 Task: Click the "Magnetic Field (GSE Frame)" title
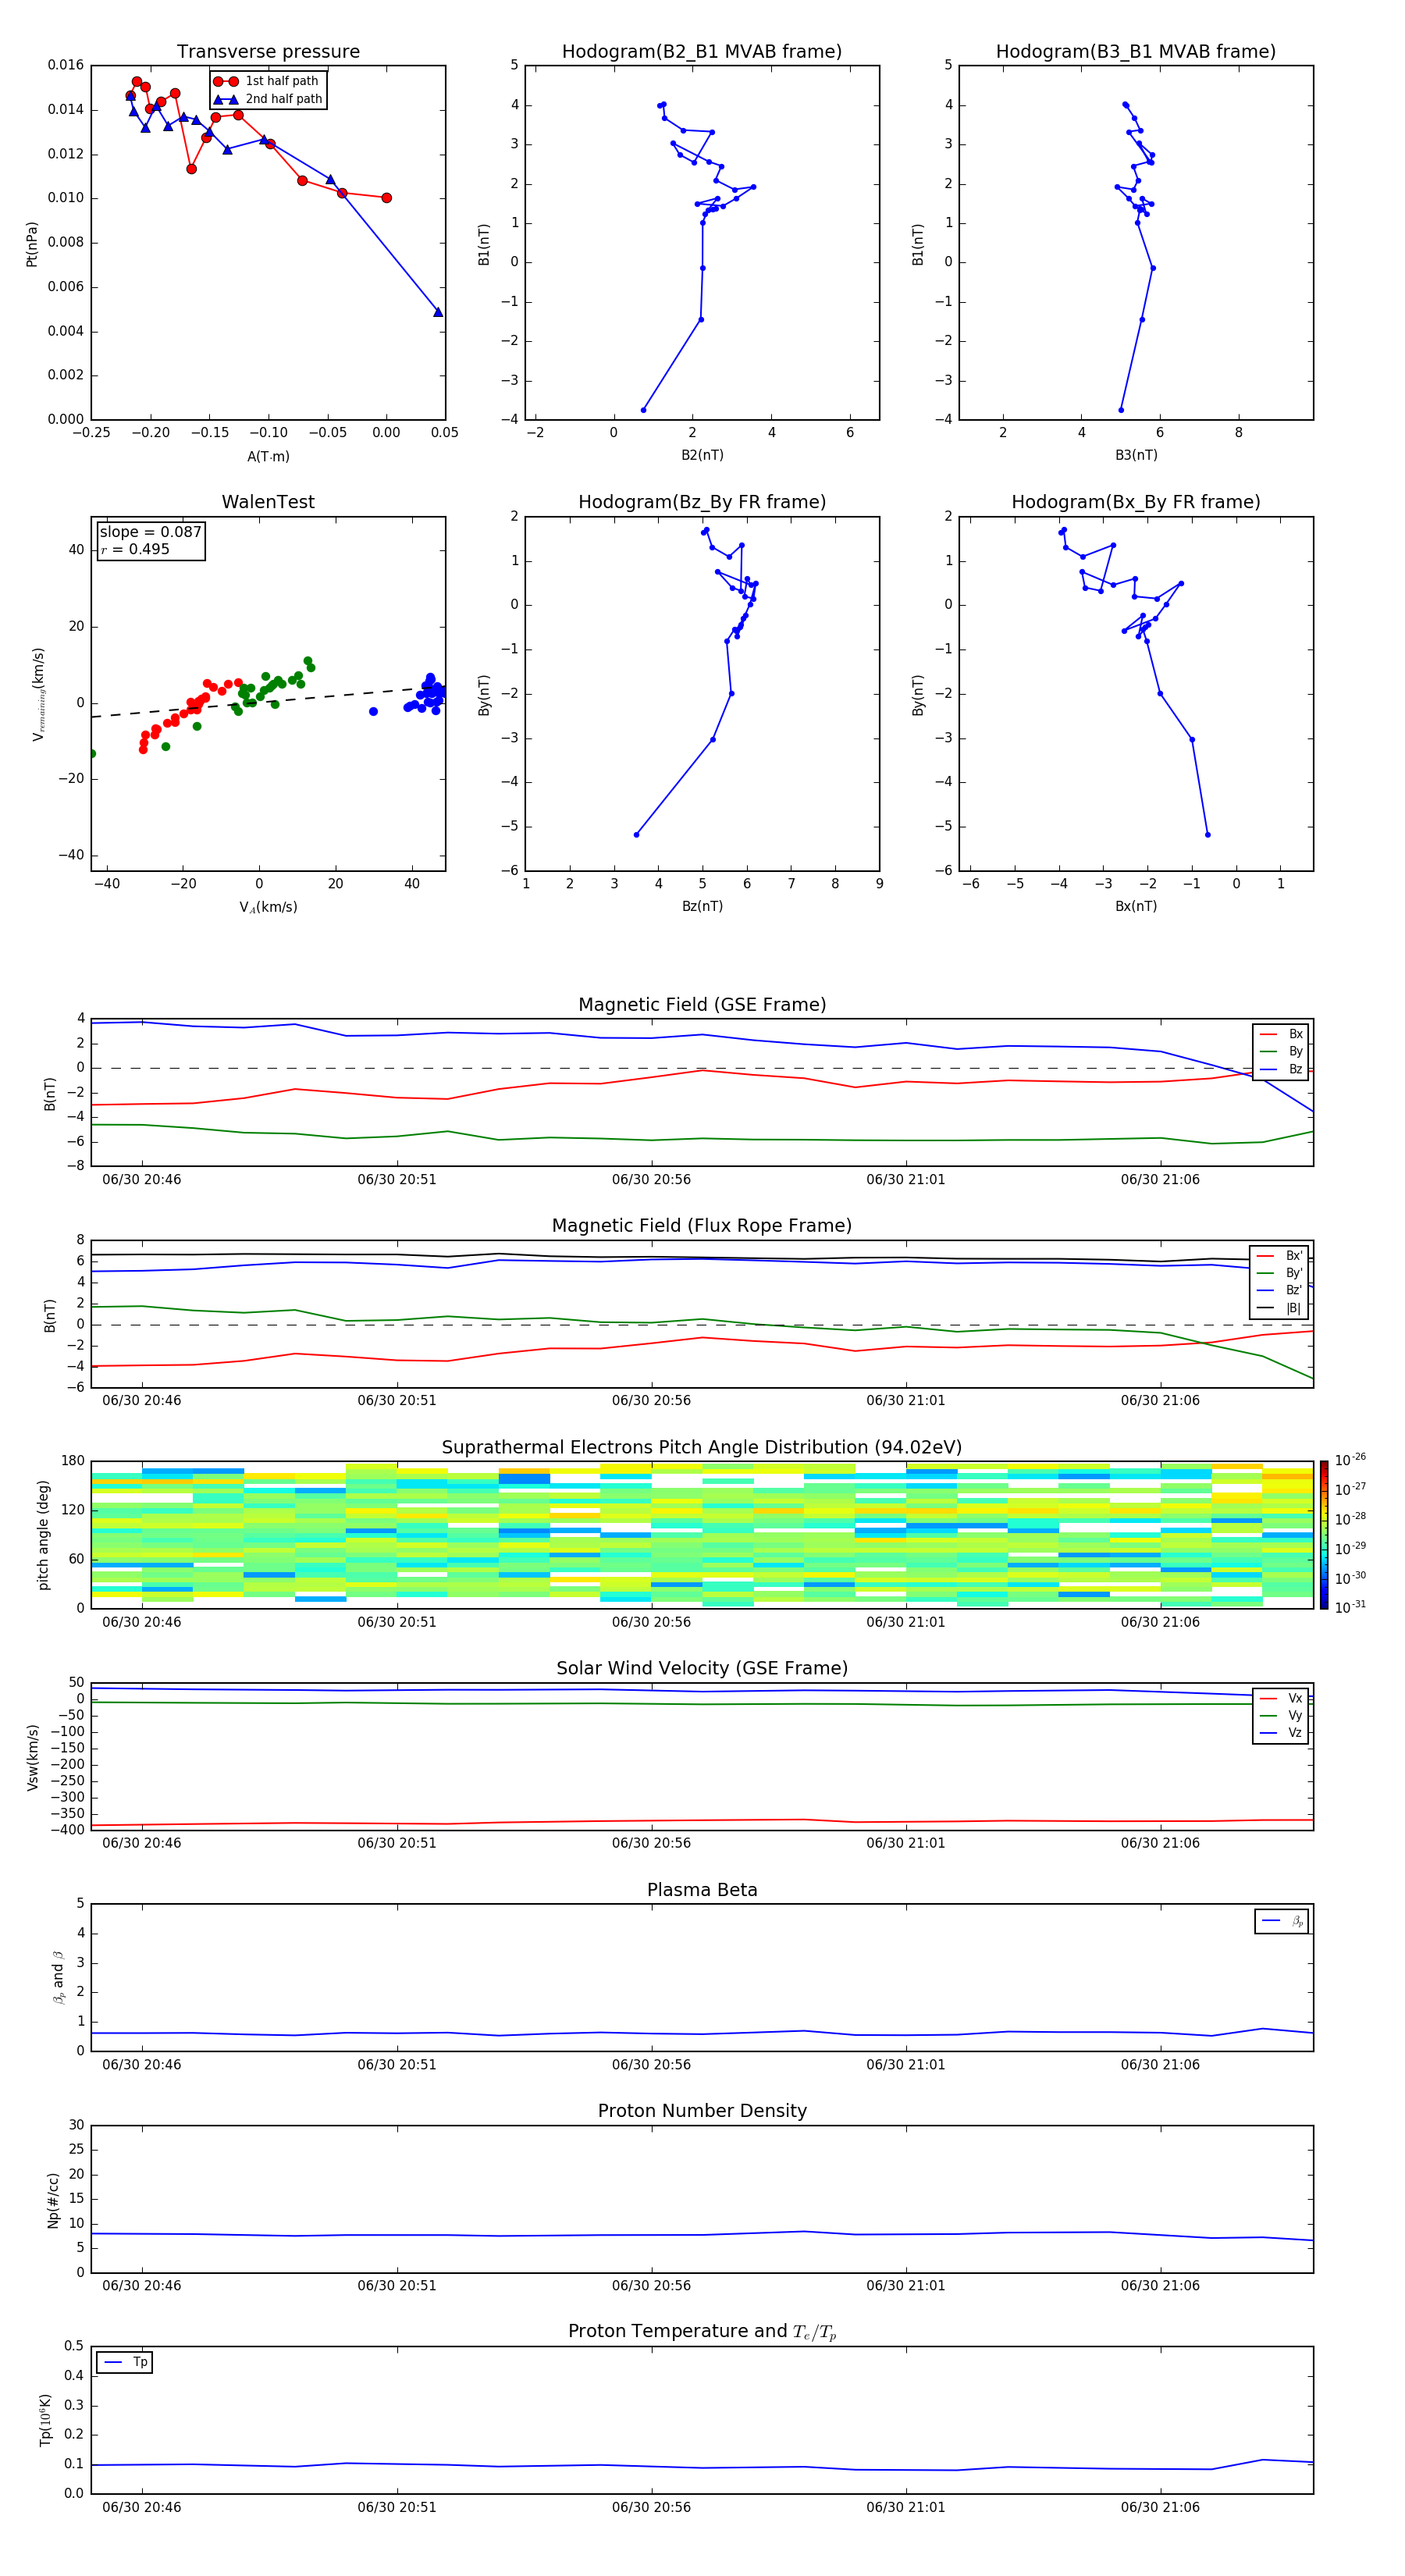[x=702, y=1005]
